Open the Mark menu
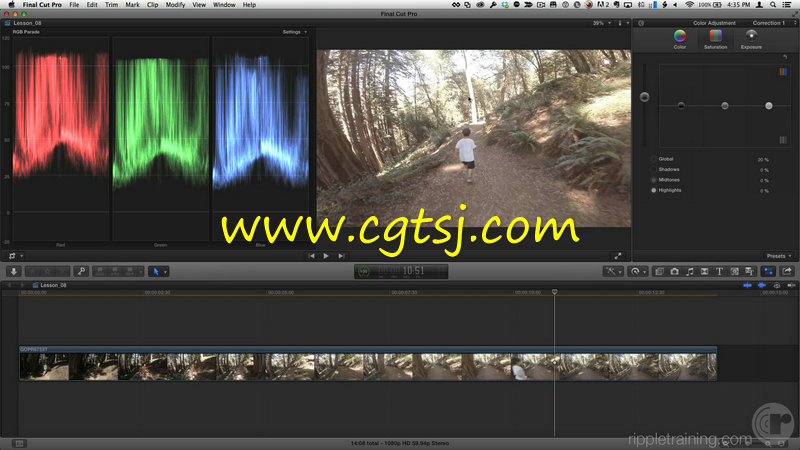 pos(132,5)
